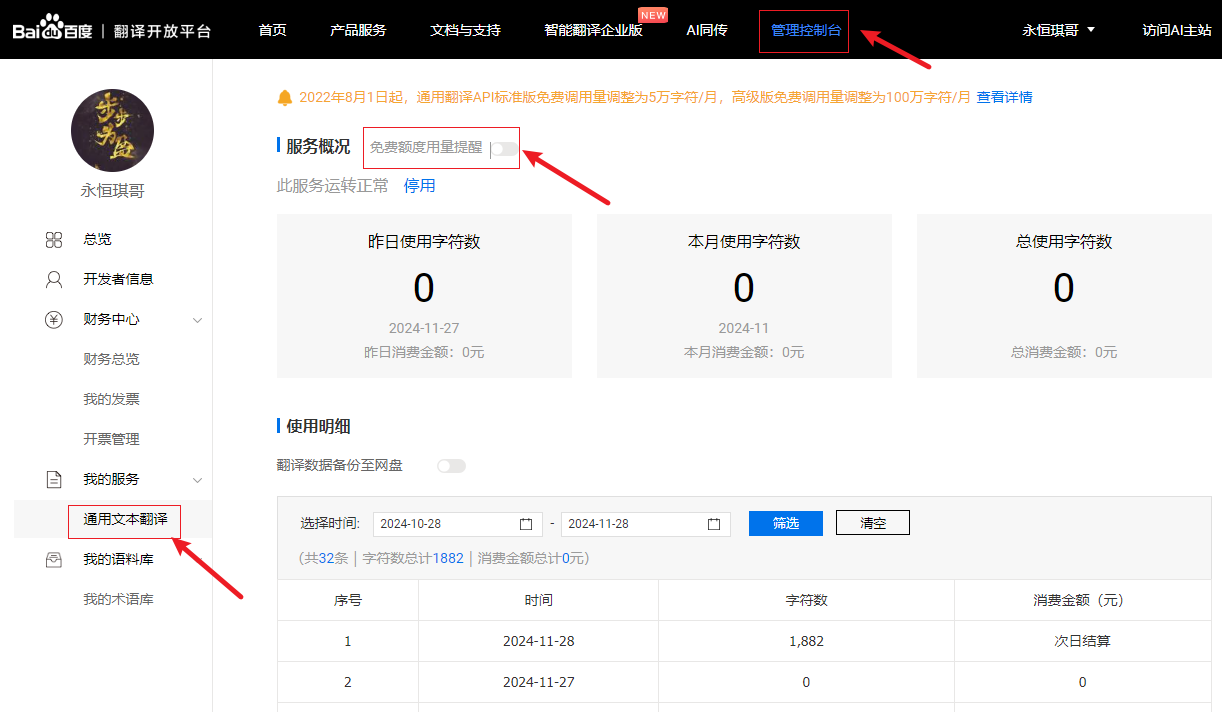Viewport: 1222px width, 712px height.
Task: Open 财务总览 in the sidebar
Action: point(111,359)
